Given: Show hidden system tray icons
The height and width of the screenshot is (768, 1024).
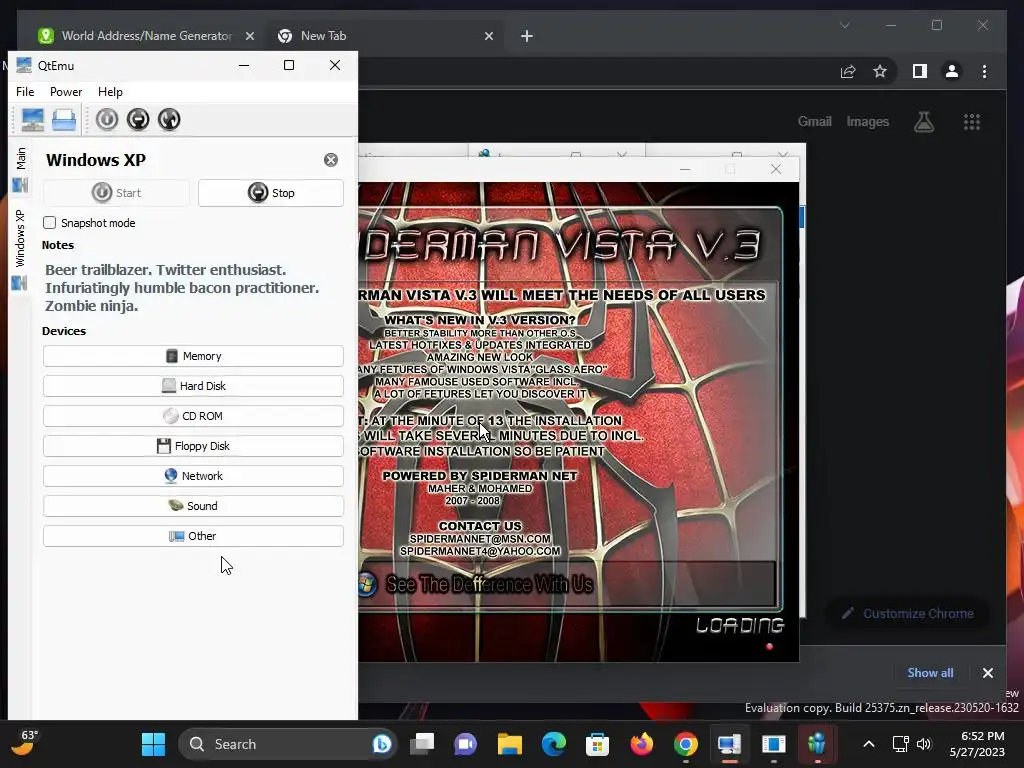Looking at the screenshot, I should [x=869, y=744].
